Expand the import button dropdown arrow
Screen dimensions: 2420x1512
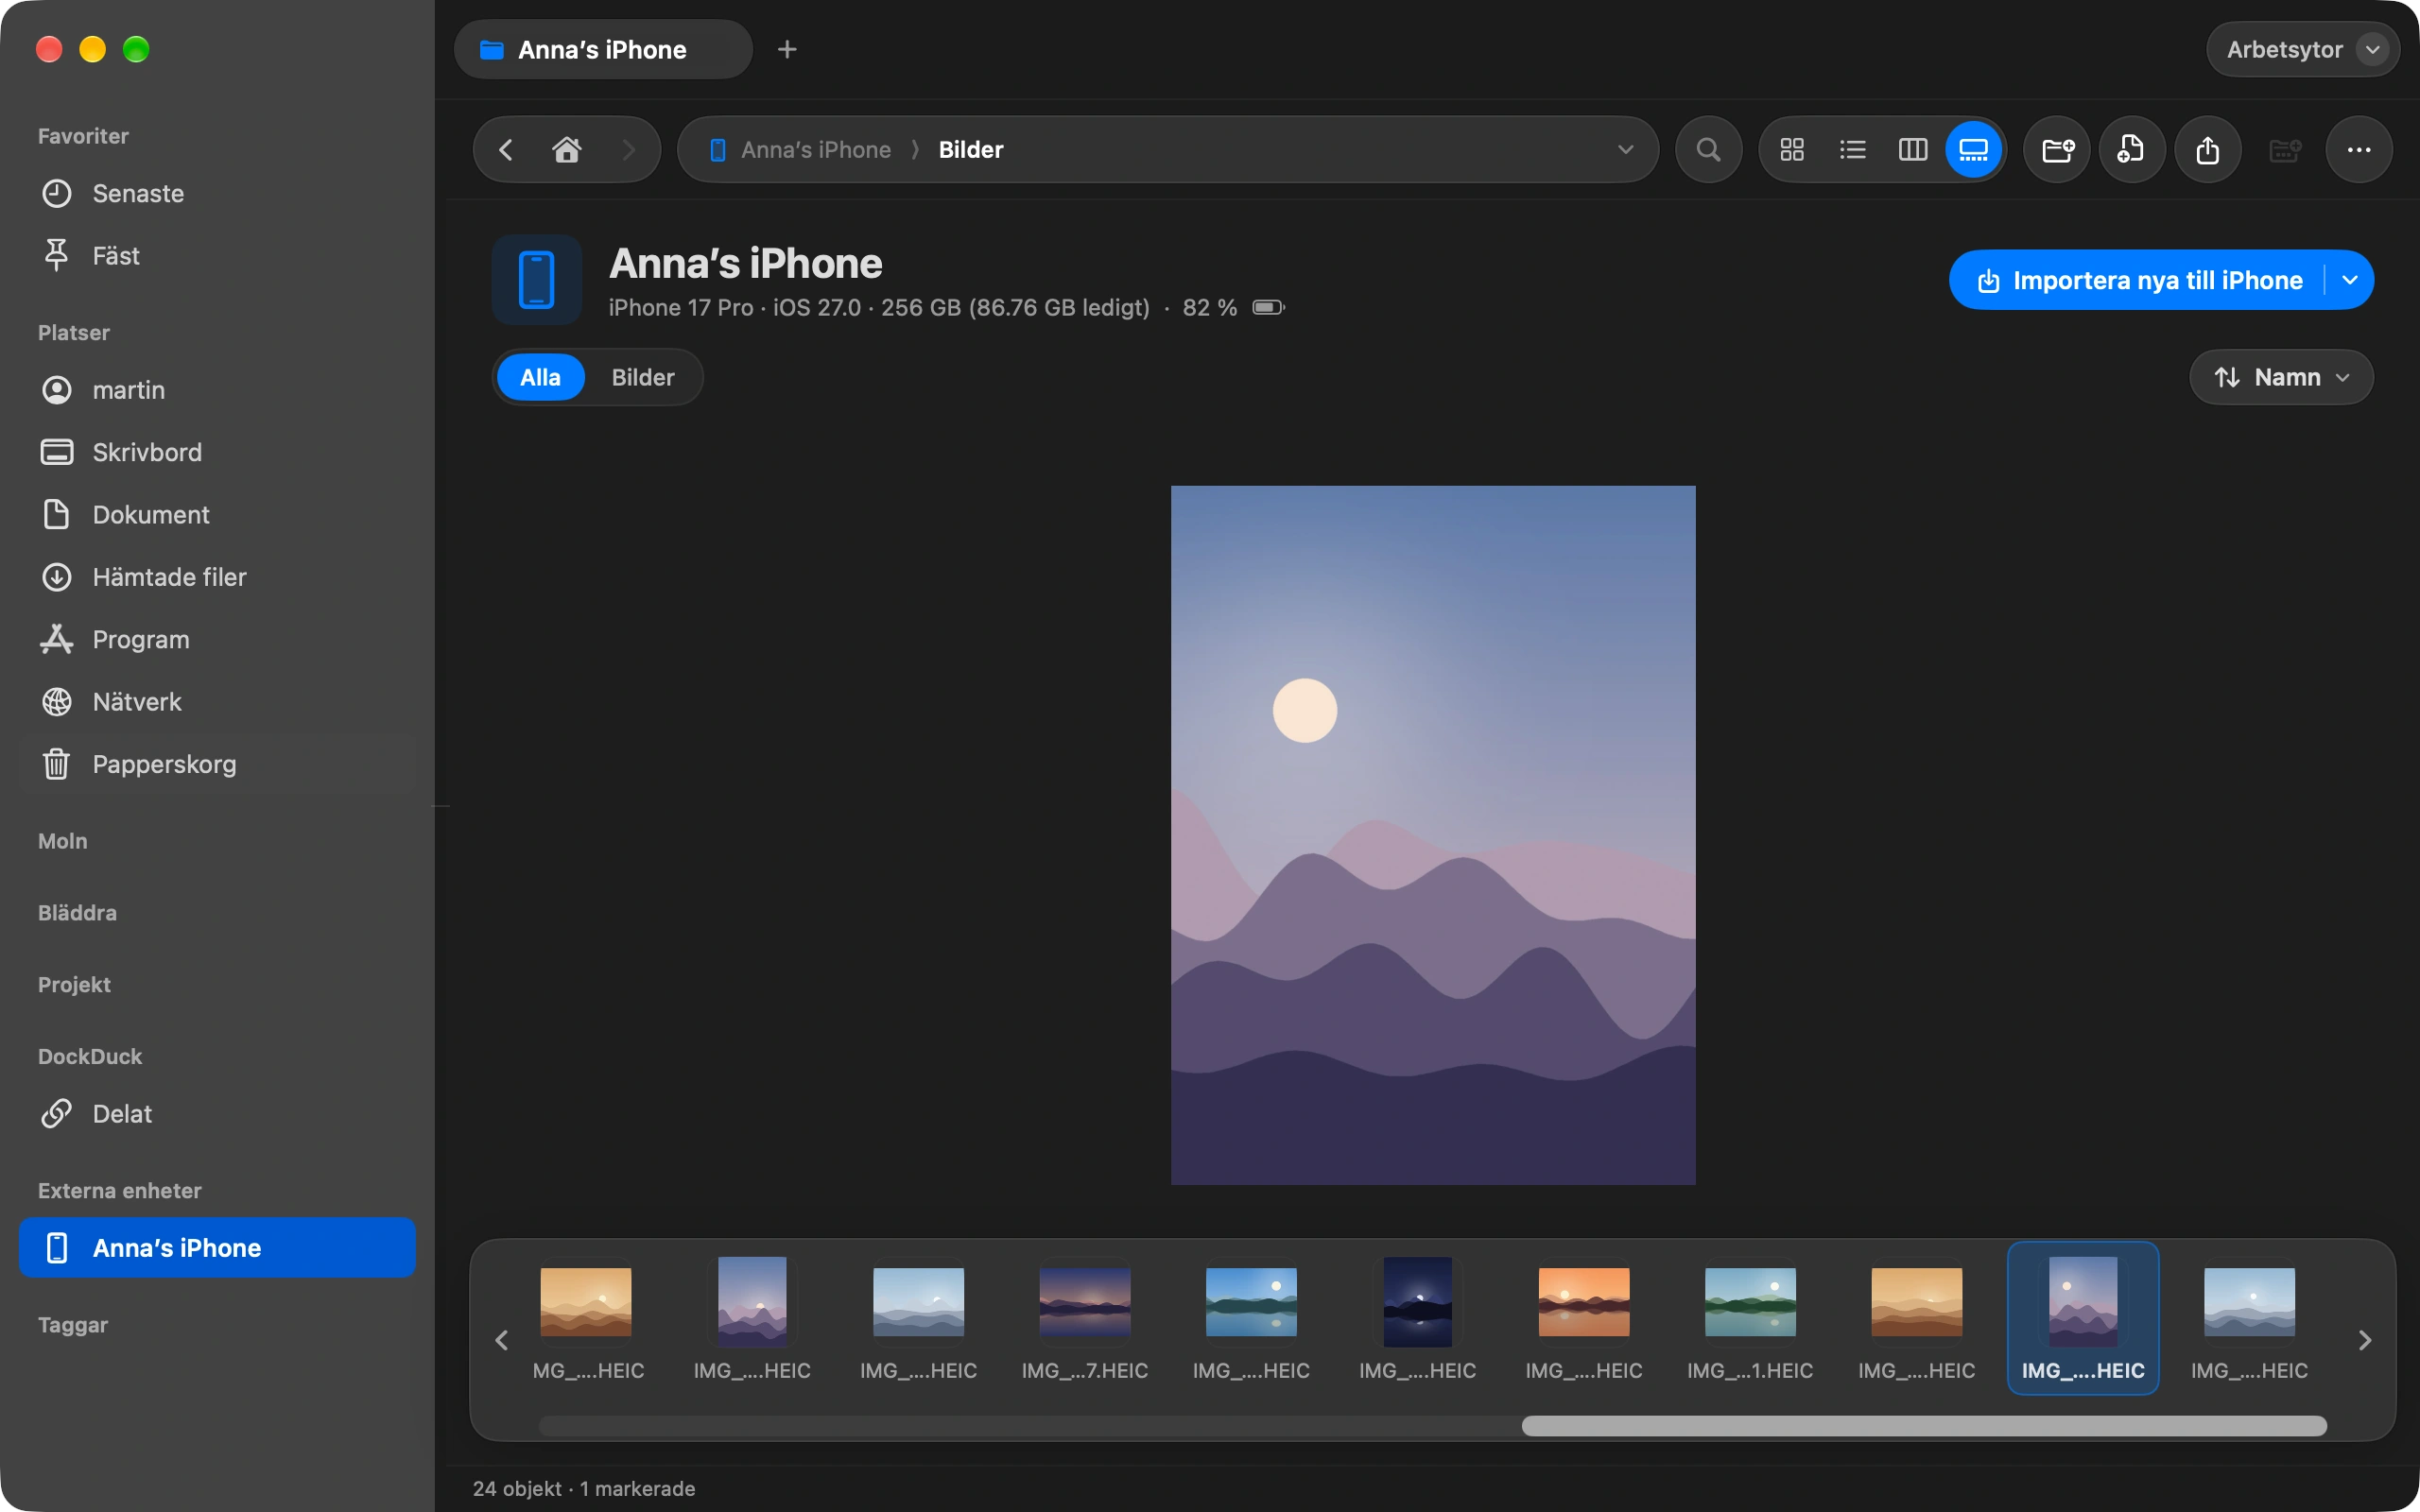tap(2350, 280)
